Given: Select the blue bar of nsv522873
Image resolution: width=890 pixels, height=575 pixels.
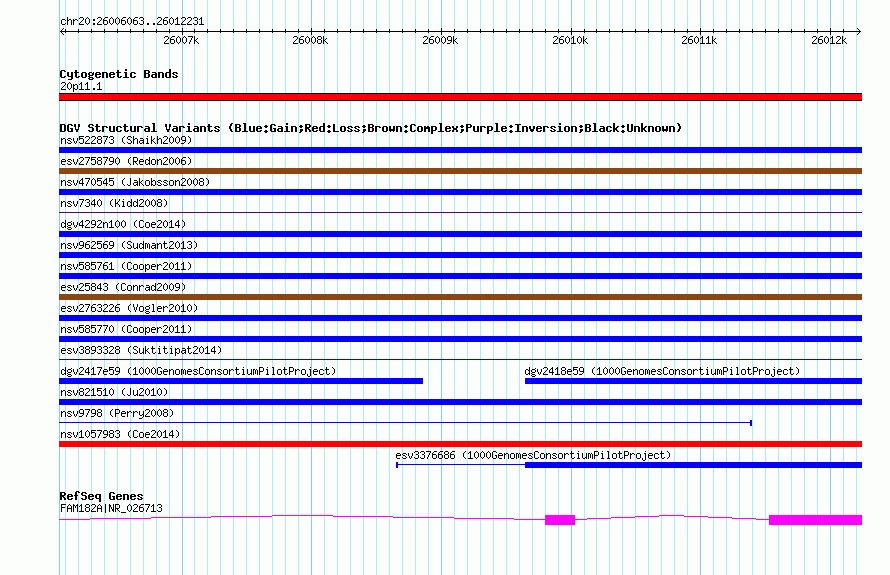Looking at the screenshot, I should [460, 150].
